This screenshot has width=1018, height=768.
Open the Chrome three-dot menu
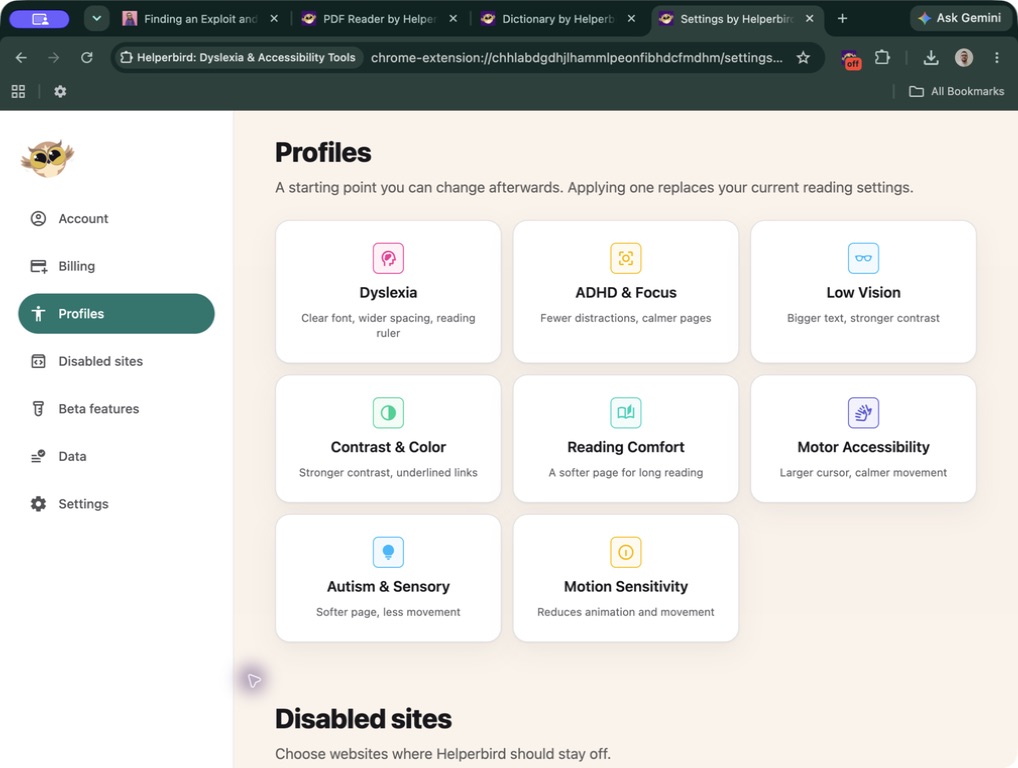pyautogui.click(x=997, y=58)
